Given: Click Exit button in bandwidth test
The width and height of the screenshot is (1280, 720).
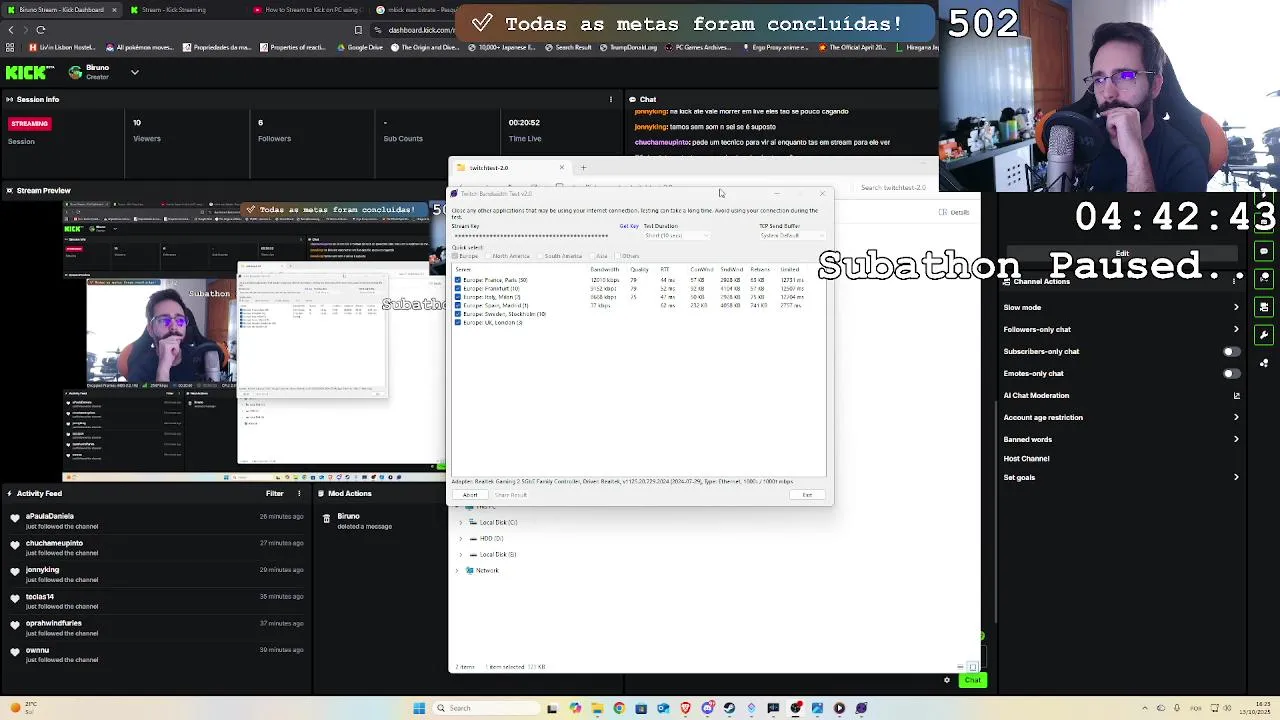Looking at the screenshot, I should tap(807, 495).
